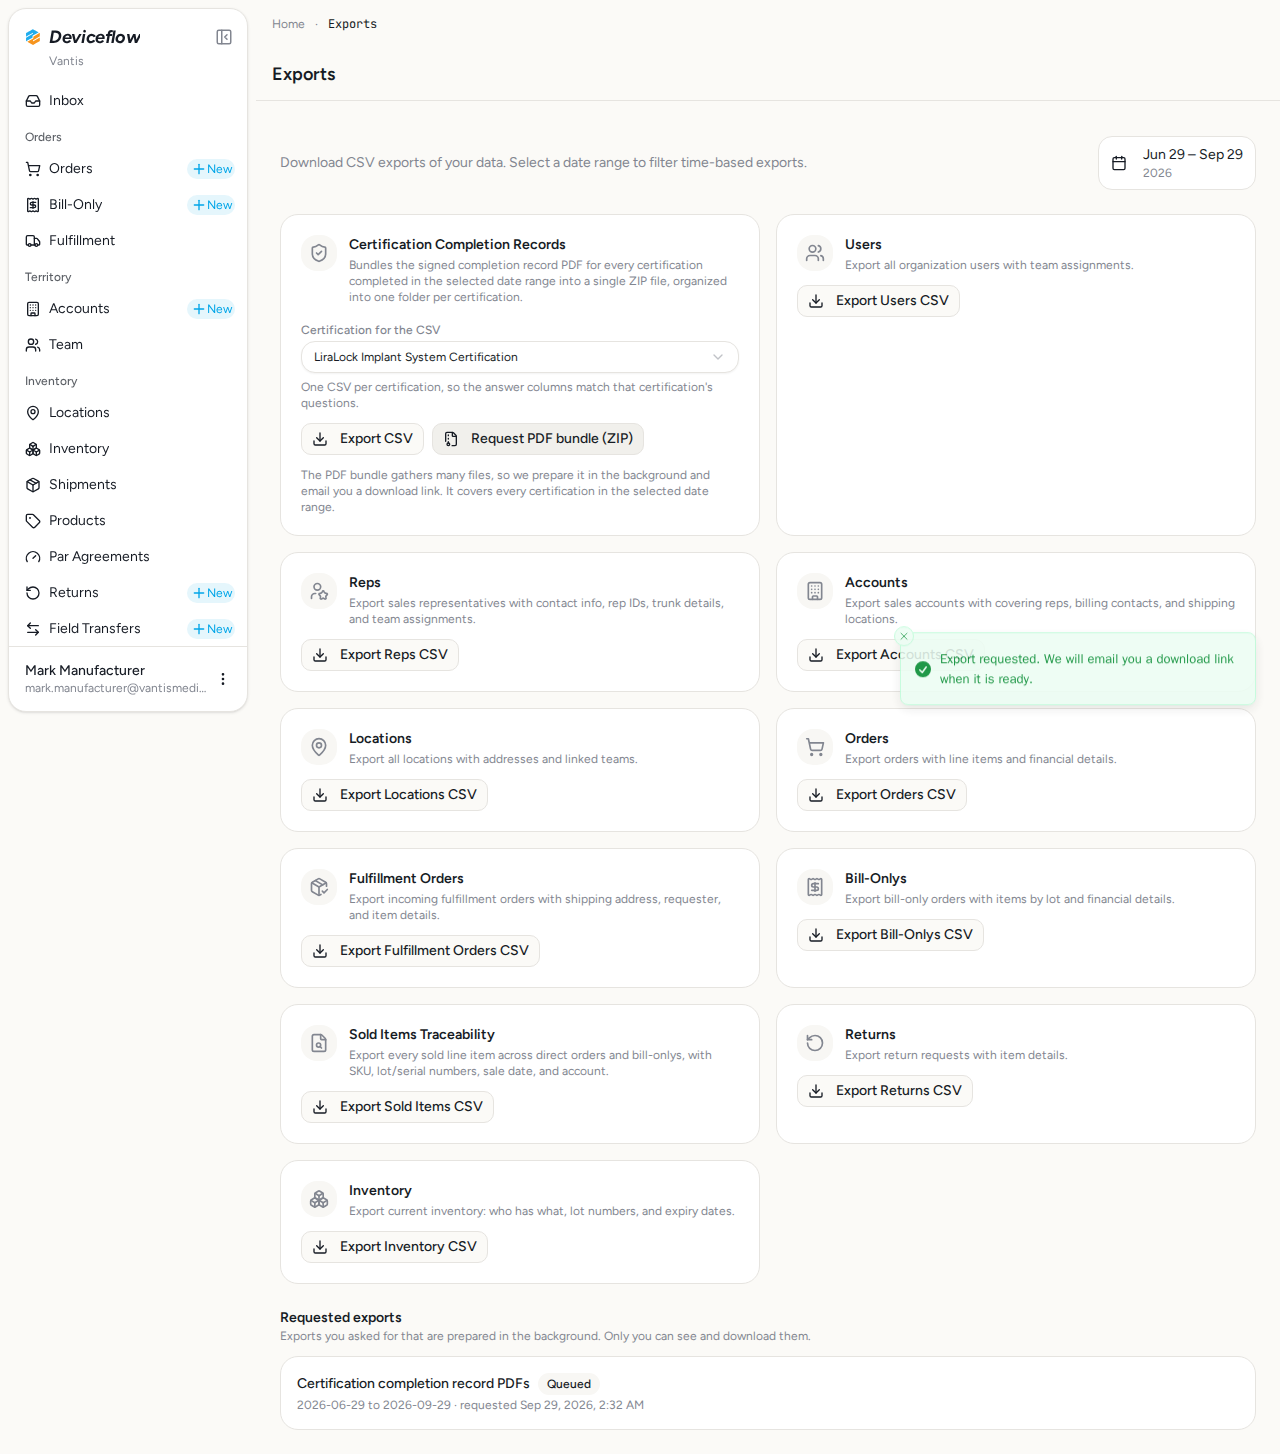Request PDF bundle (ZIP)
This screenshot has width=1280, height=1454.
[538, 439]
